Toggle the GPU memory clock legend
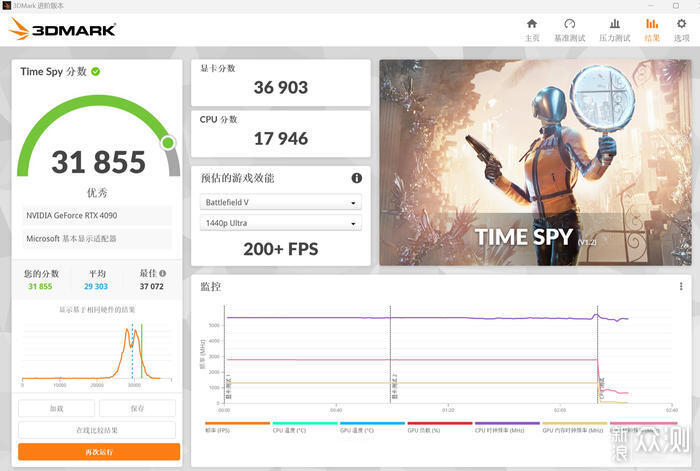This screenshot has height=471, width=700. coord(575,427)
